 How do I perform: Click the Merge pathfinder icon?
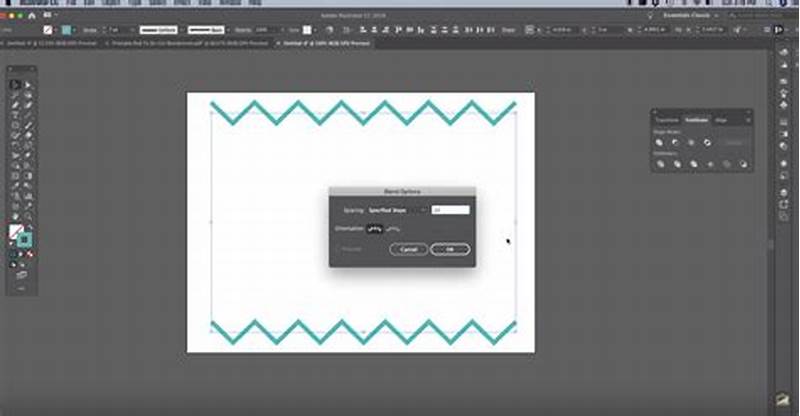pos(694,164)
